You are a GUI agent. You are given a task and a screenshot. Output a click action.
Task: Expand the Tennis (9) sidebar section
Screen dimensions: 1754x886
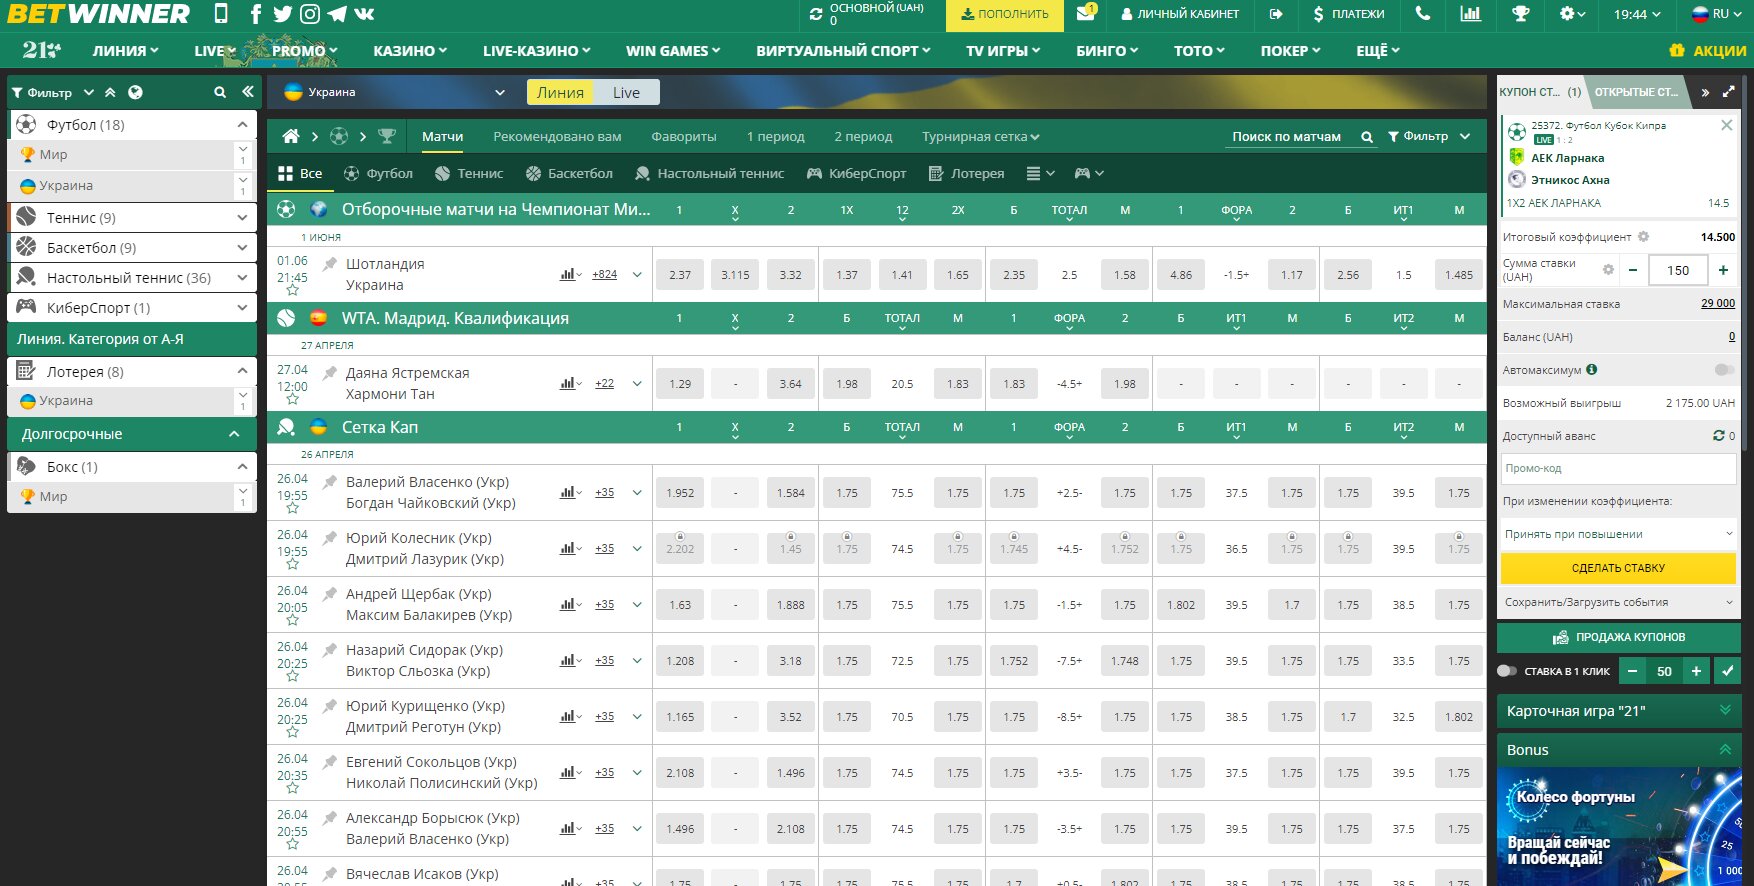pyautogui.click(x=242, y=217)
